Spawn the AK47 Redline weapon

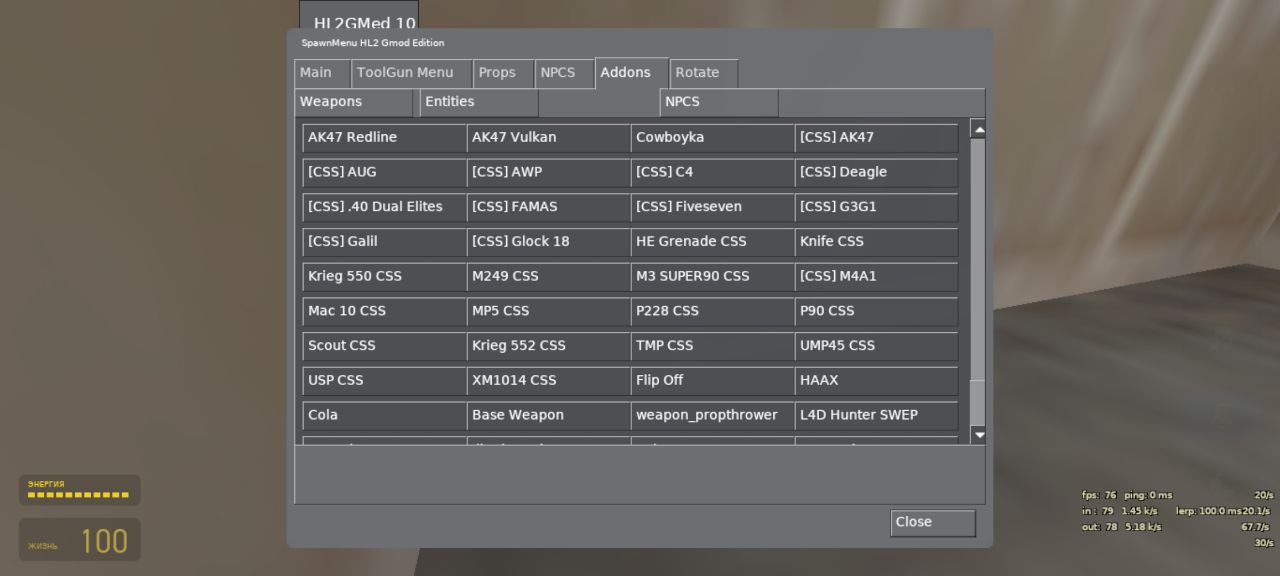coord(384,138)
